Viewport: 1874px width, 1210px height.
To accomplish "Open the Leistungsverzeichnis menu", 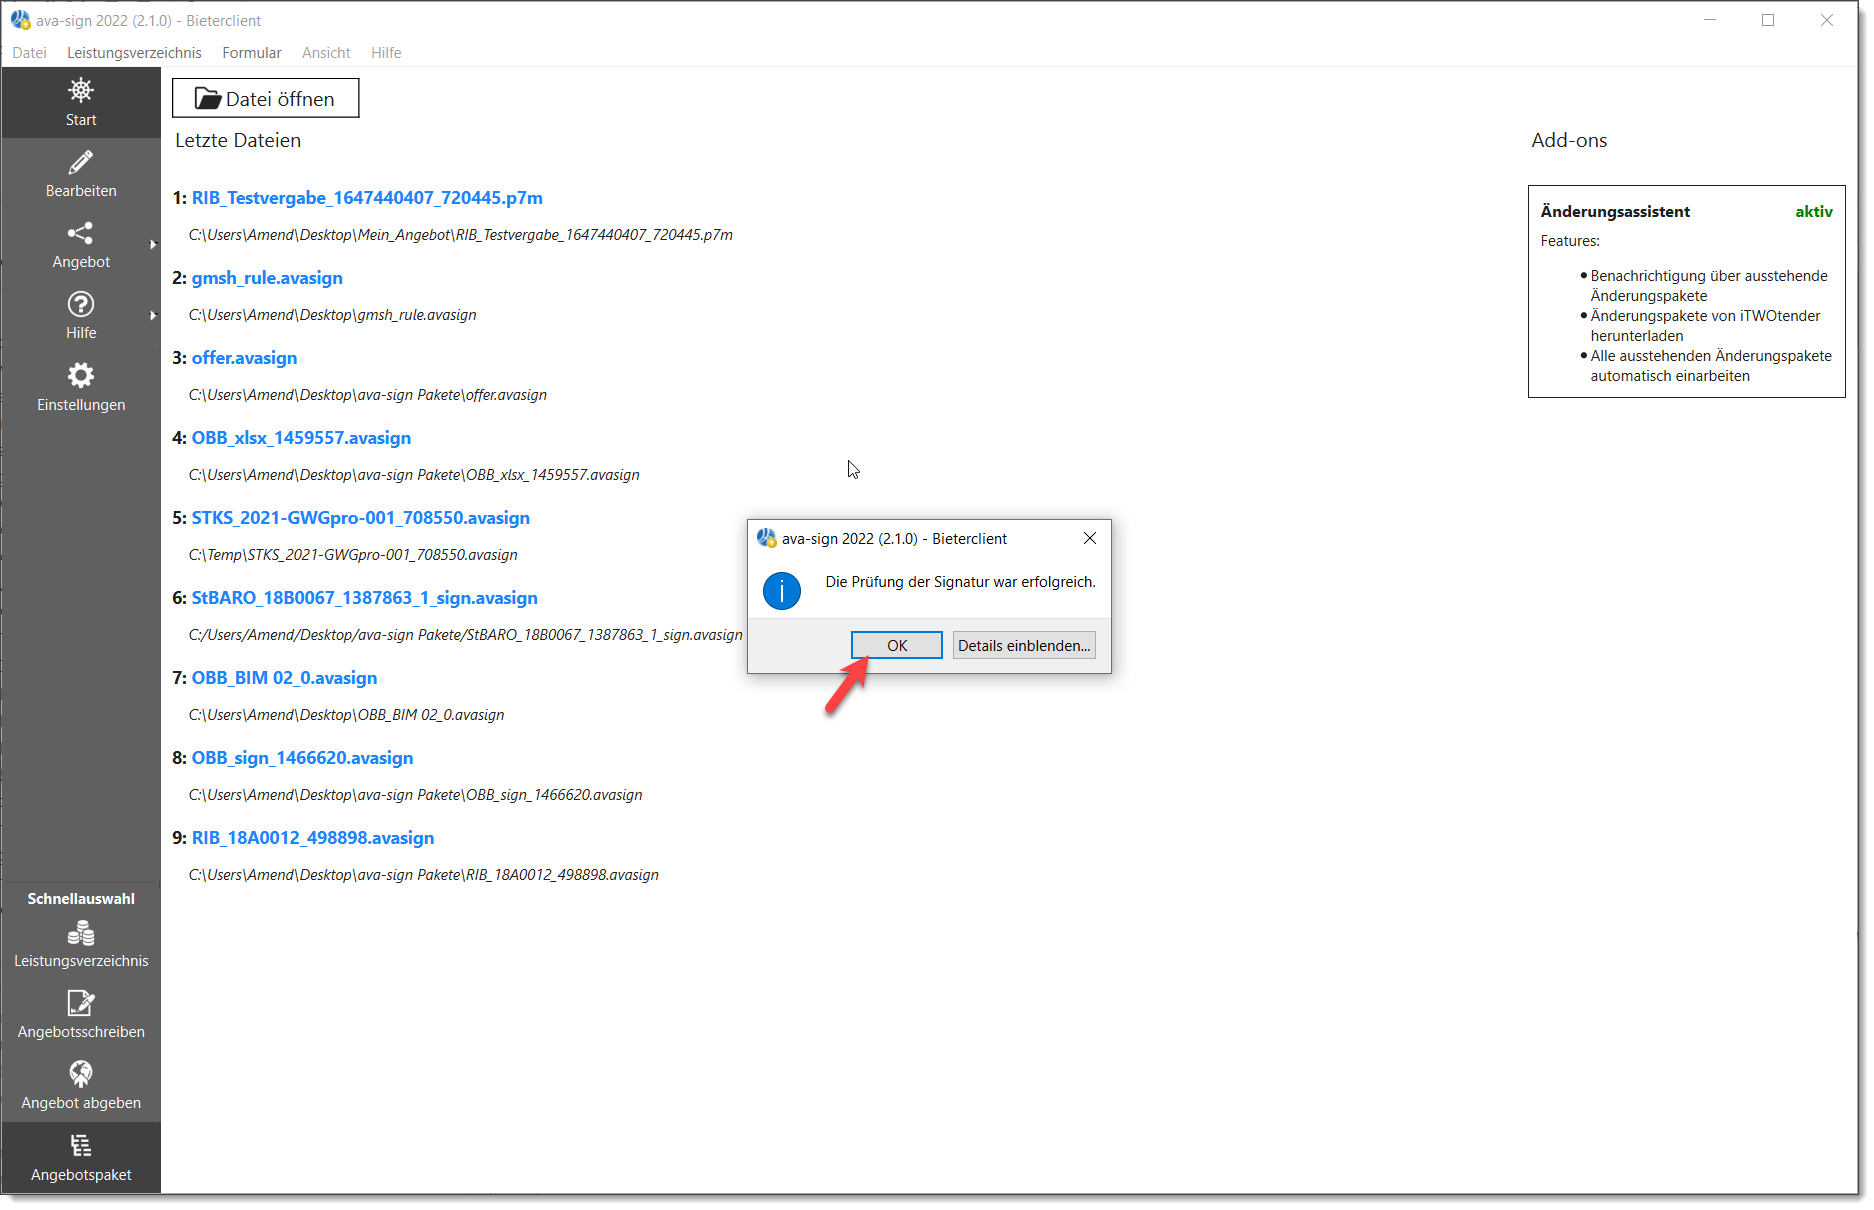I will (134, 53).
